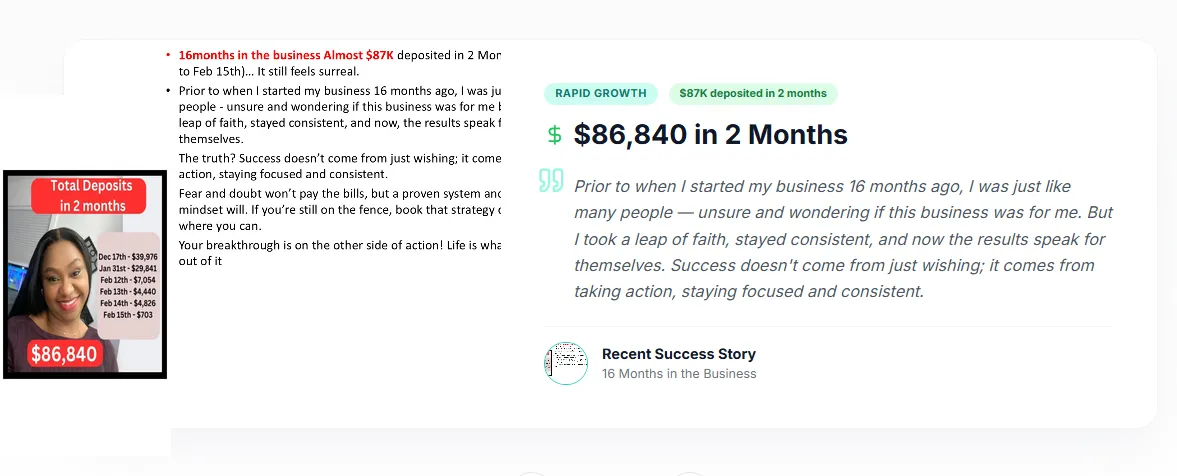Click the green dollar sign icon
Viewport: 1177px width, 476px height.
[554, 135]
